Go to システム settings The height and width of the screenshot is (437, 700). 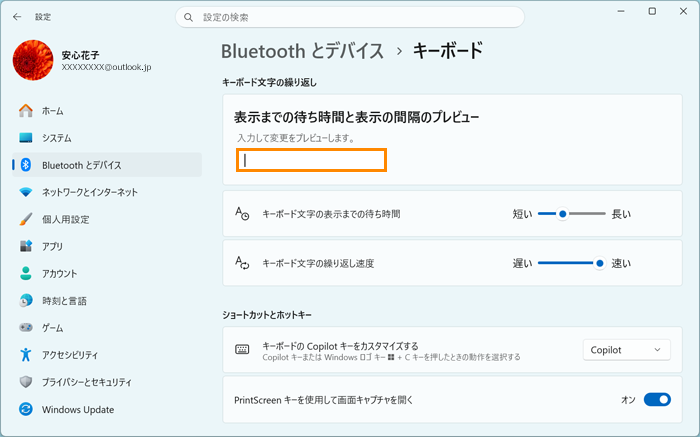(x=107, y=138)
